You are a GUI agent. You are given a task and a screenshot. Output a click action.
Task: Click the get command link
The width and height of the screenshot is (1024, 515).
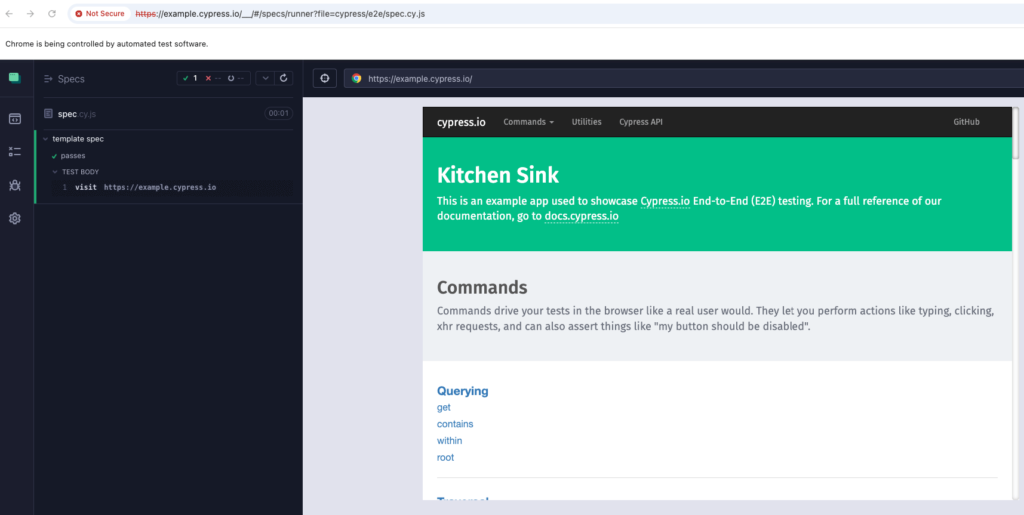(x=444, y=407)
